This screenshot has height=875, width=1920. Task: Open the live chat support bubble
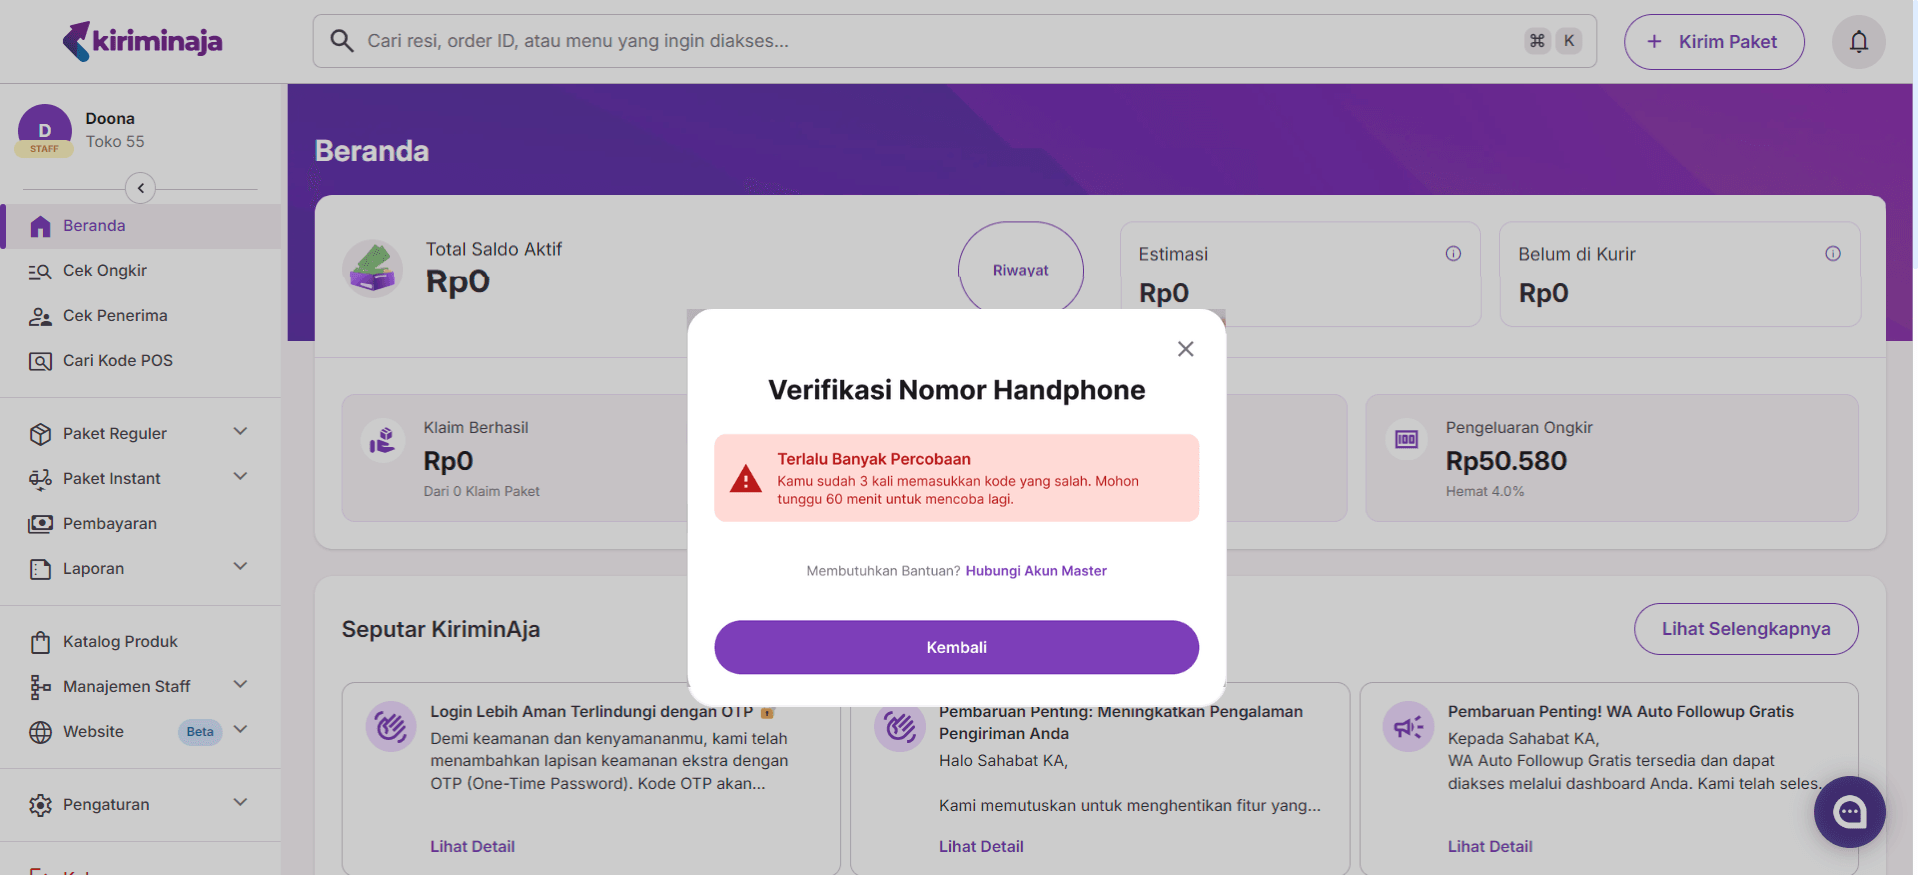coord(1849,811)
